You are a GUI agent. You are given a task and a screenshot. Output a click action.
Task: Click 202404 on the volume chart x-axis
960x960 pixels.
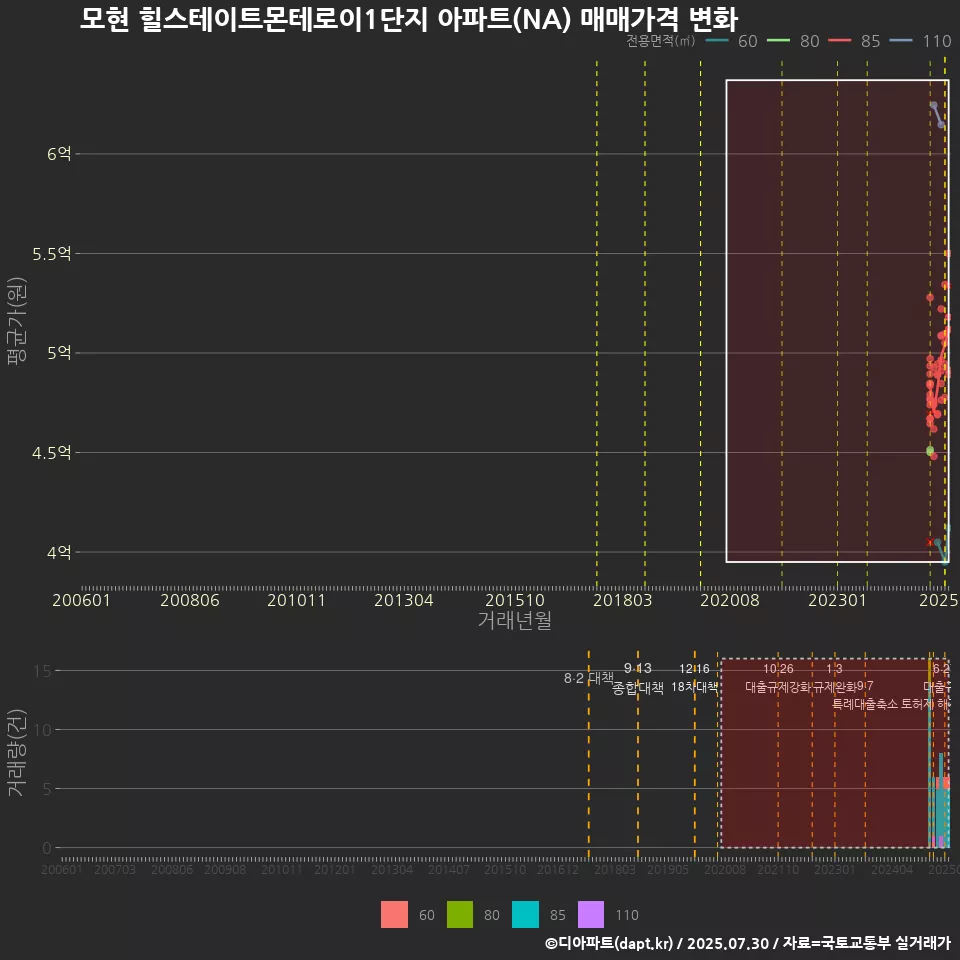(x=891, y=869)
